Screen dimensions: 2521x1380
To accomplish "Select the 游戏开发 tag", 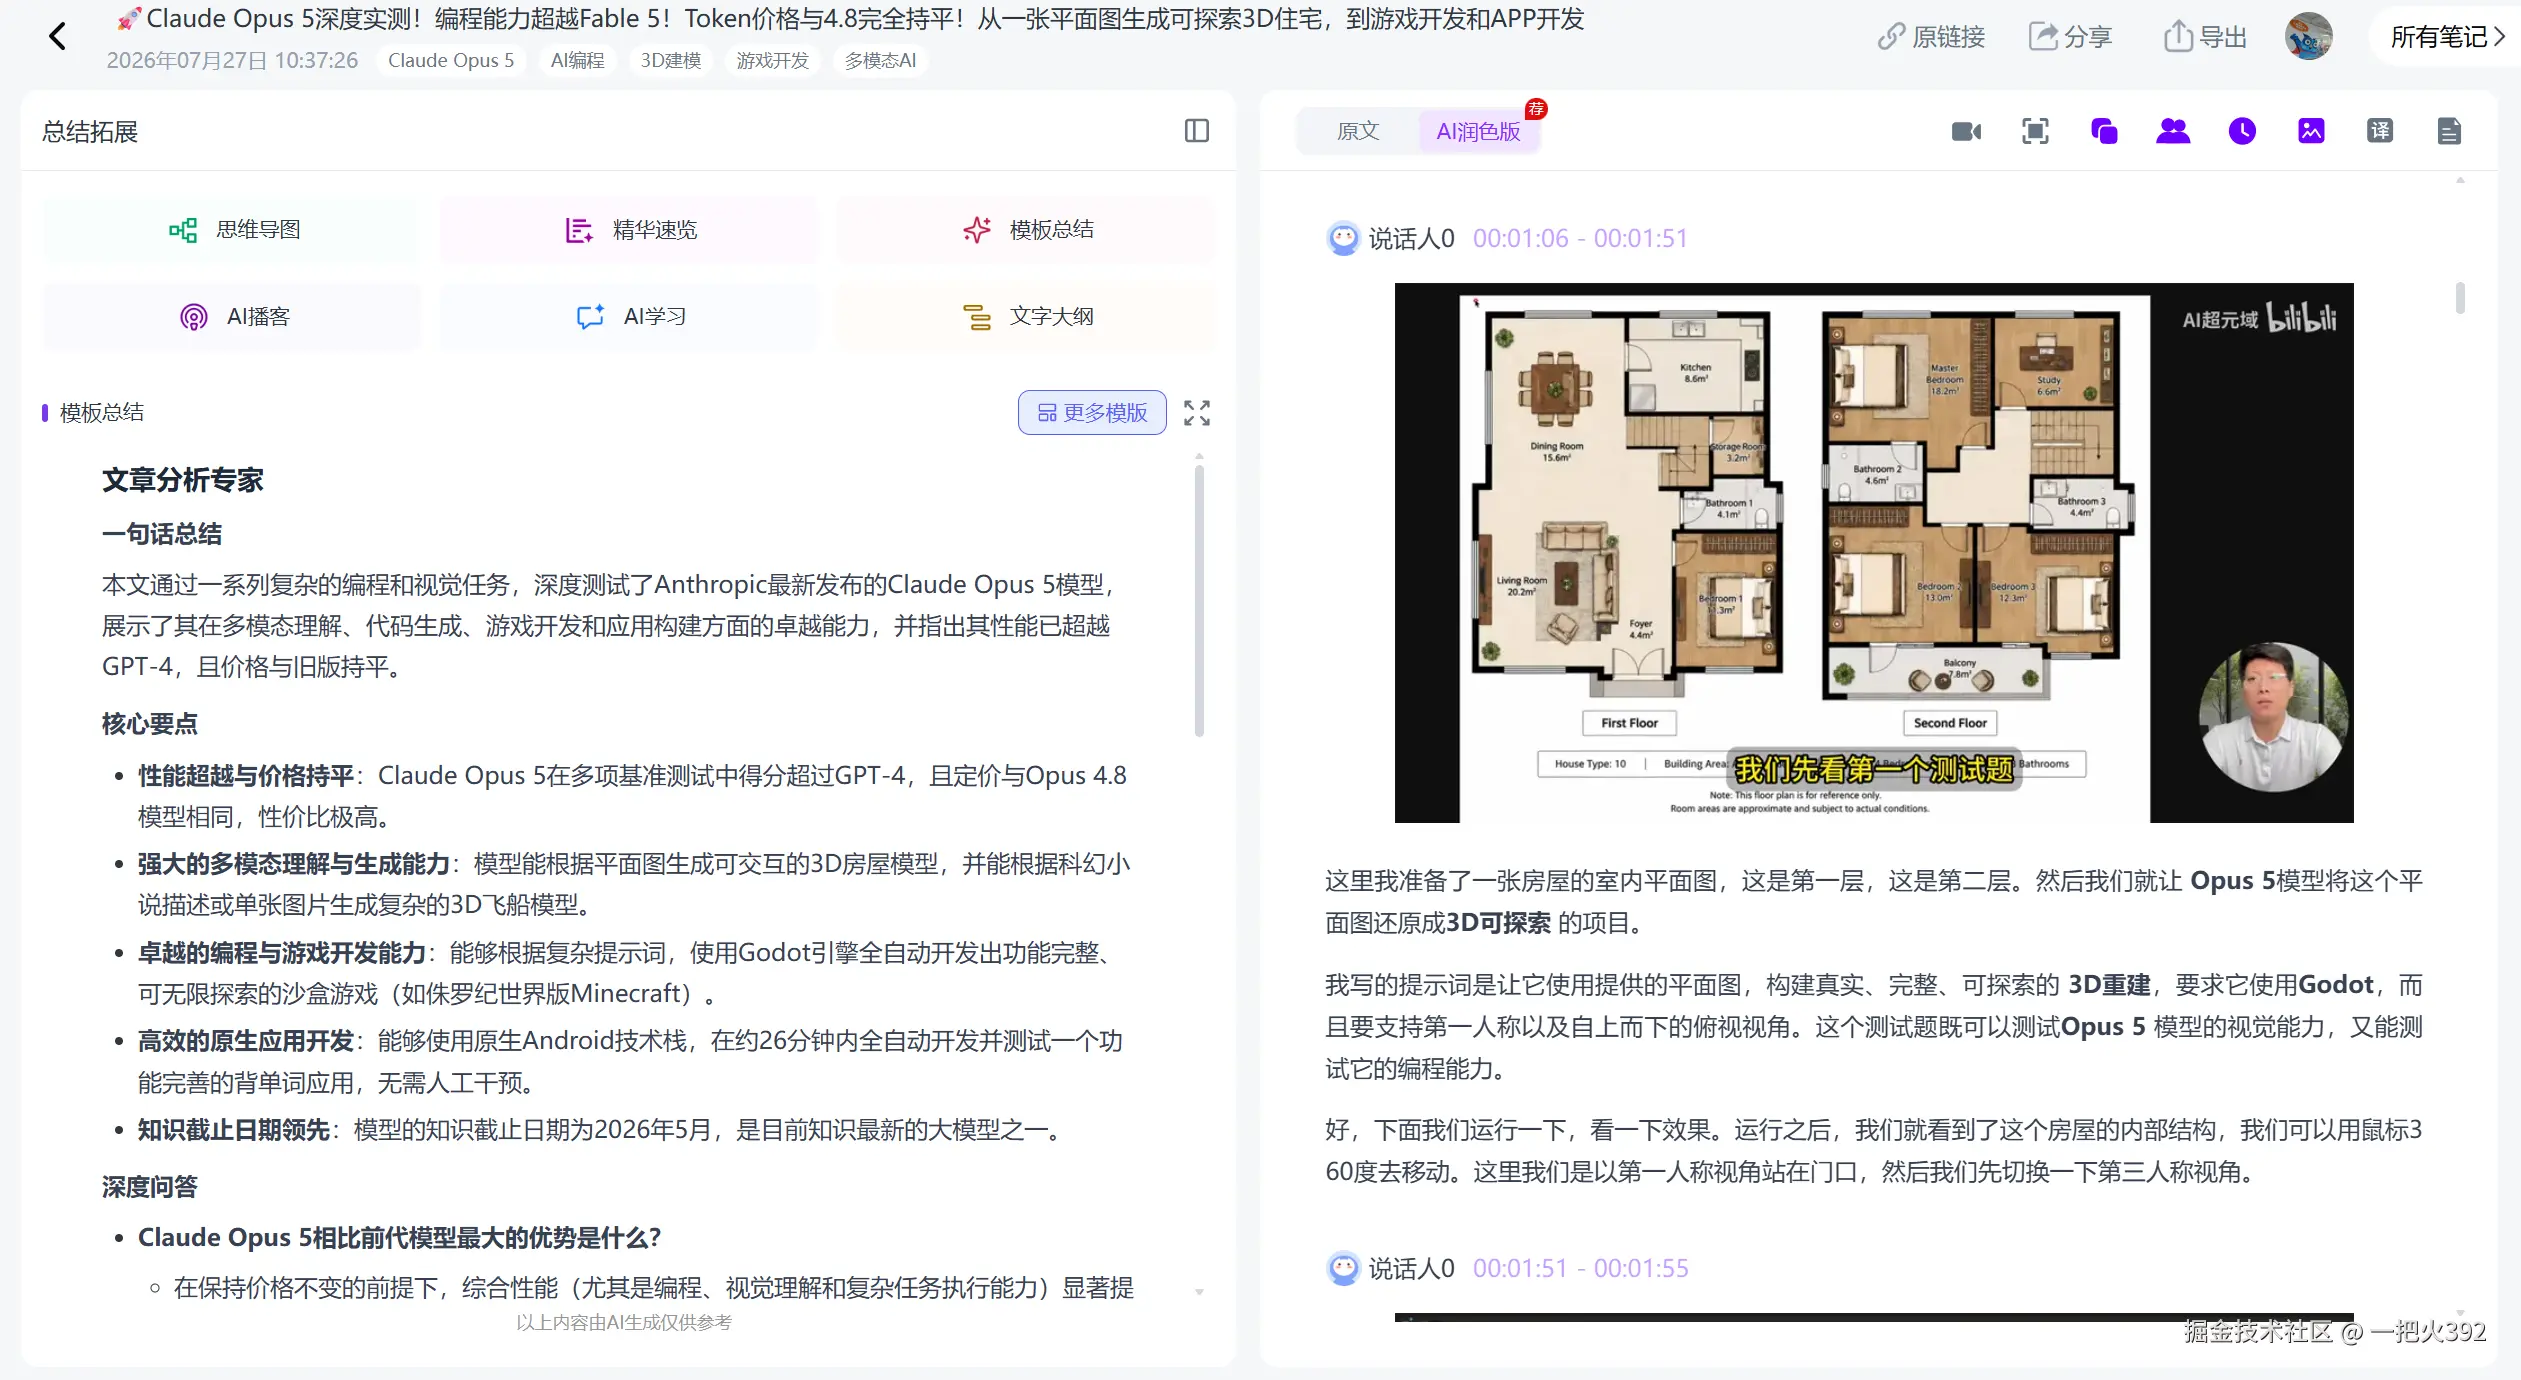I will click(x=772, y=61).
